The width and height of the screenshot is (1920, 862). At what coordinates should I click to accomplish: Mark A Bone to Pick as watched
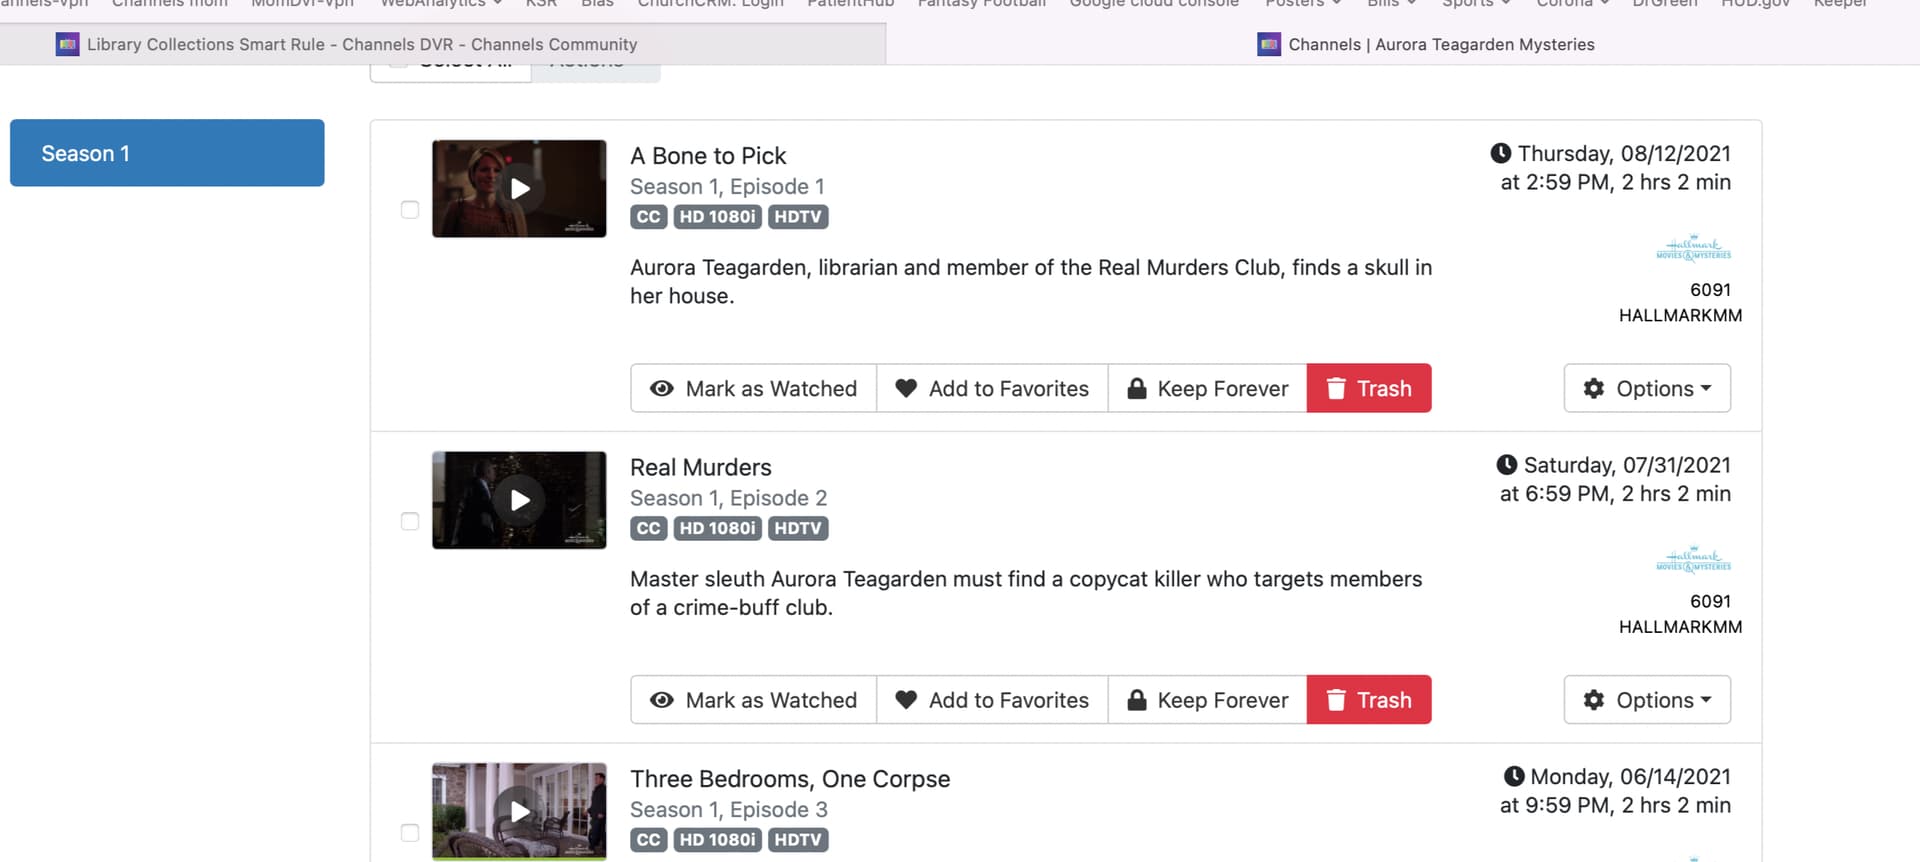click(x=753, y=389)
